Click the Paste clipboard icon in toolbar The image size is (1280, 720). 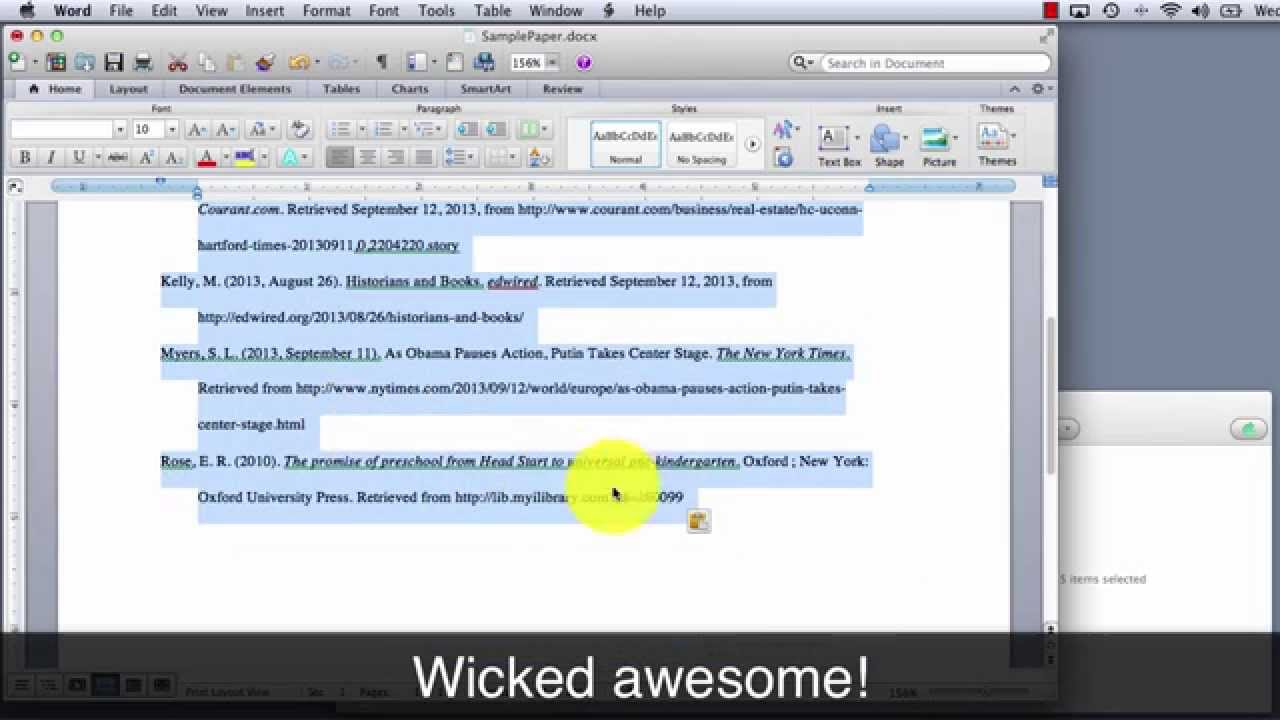pyautogui.click(x=236, y=63)
